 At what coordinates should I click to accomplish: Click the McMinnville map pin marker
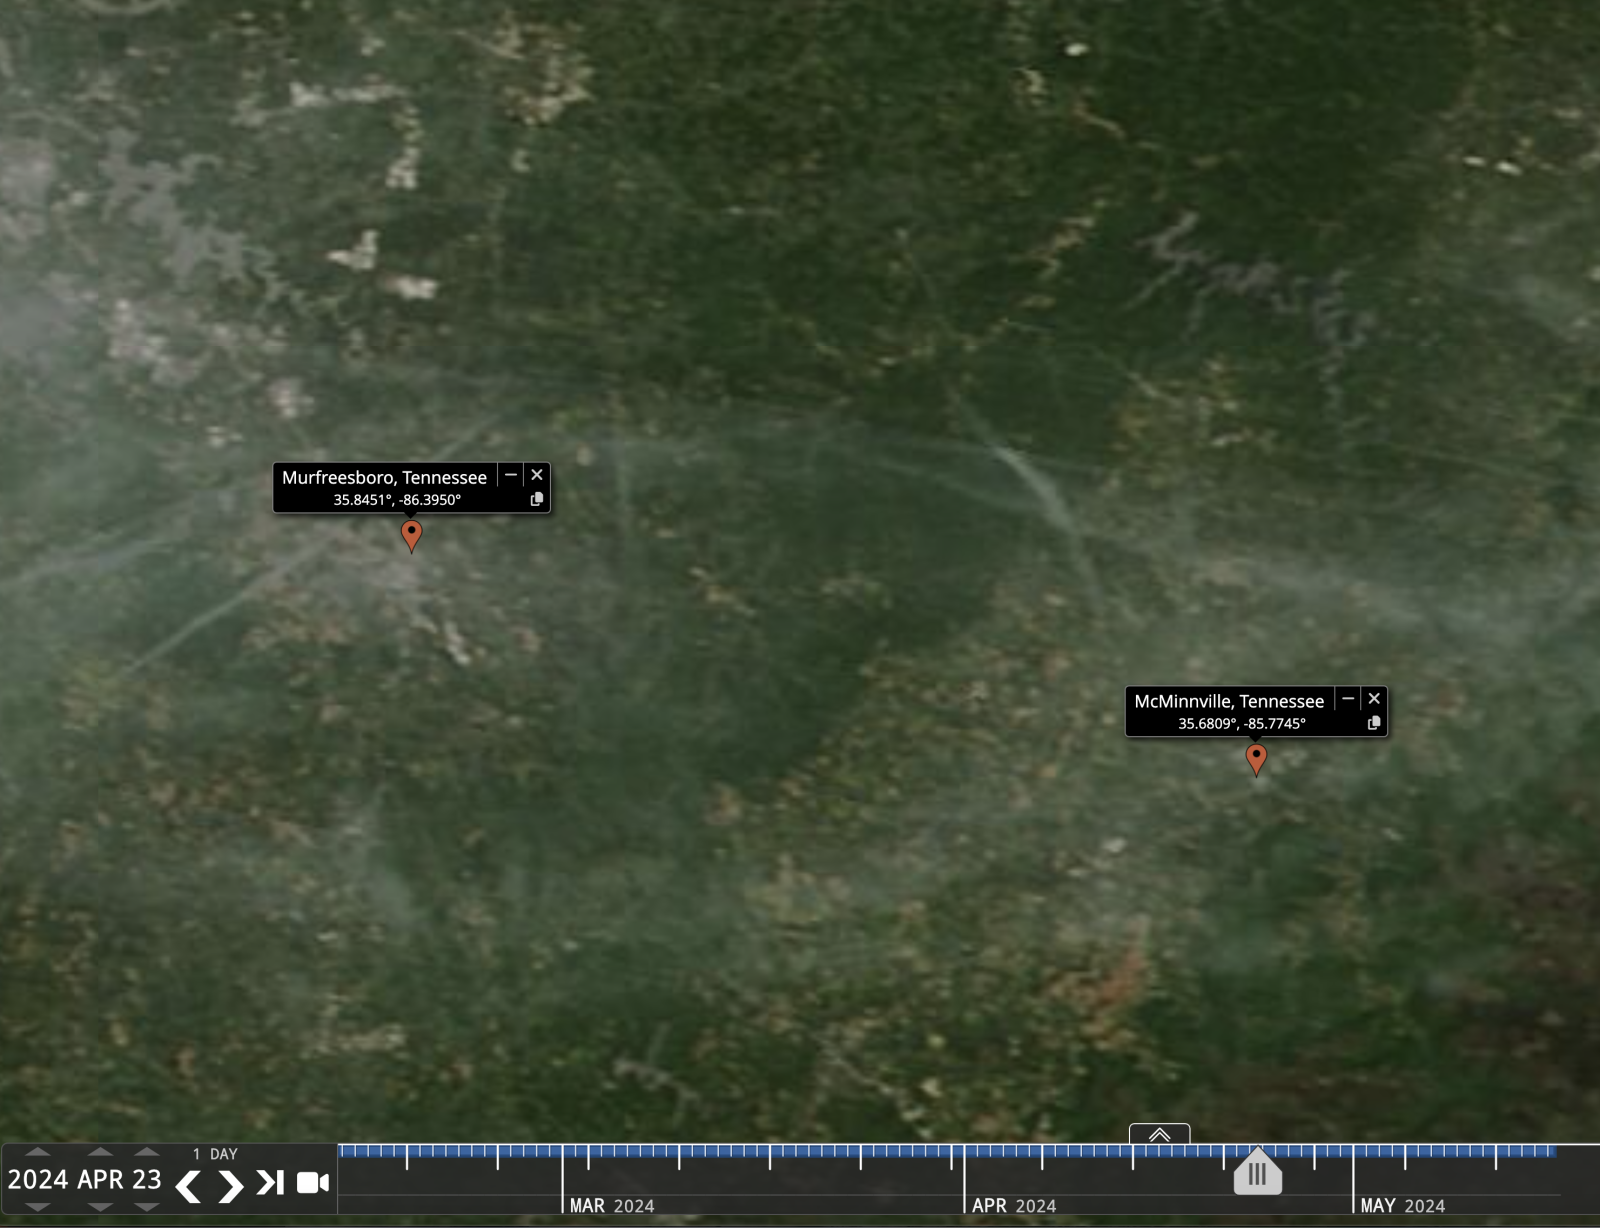point(1256,758)
